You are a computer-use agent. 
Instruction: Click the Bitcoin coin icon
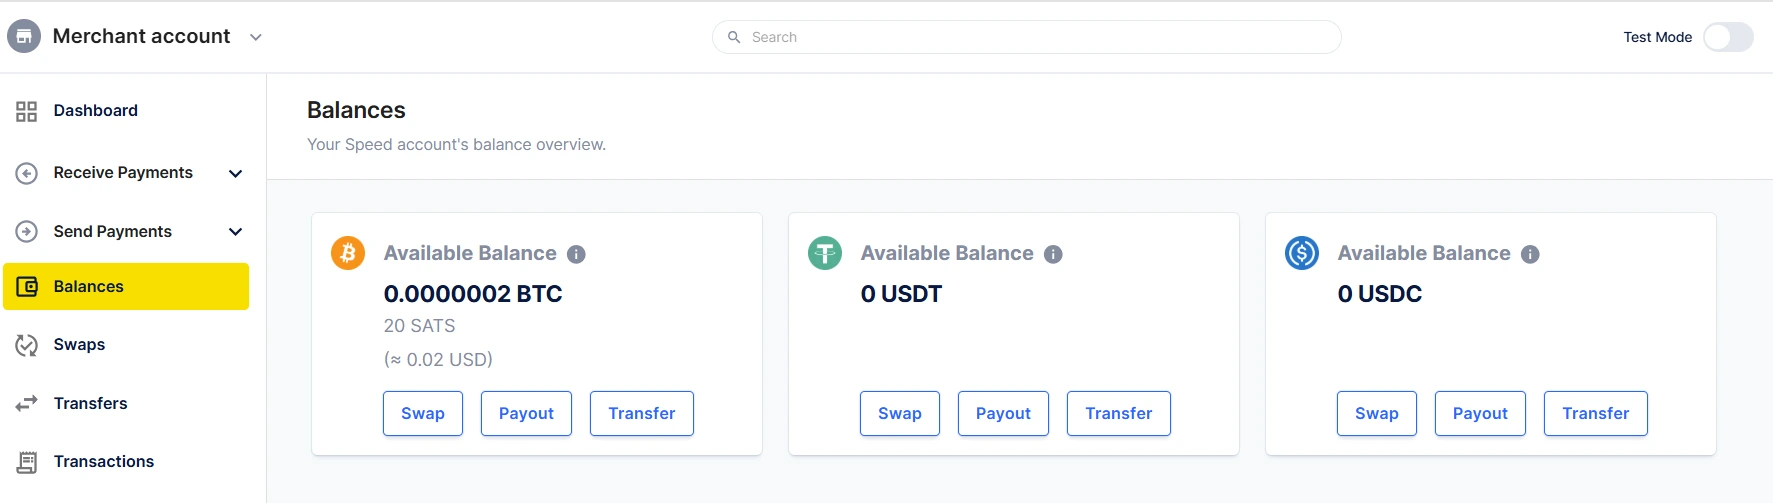(x=348, y=253)
